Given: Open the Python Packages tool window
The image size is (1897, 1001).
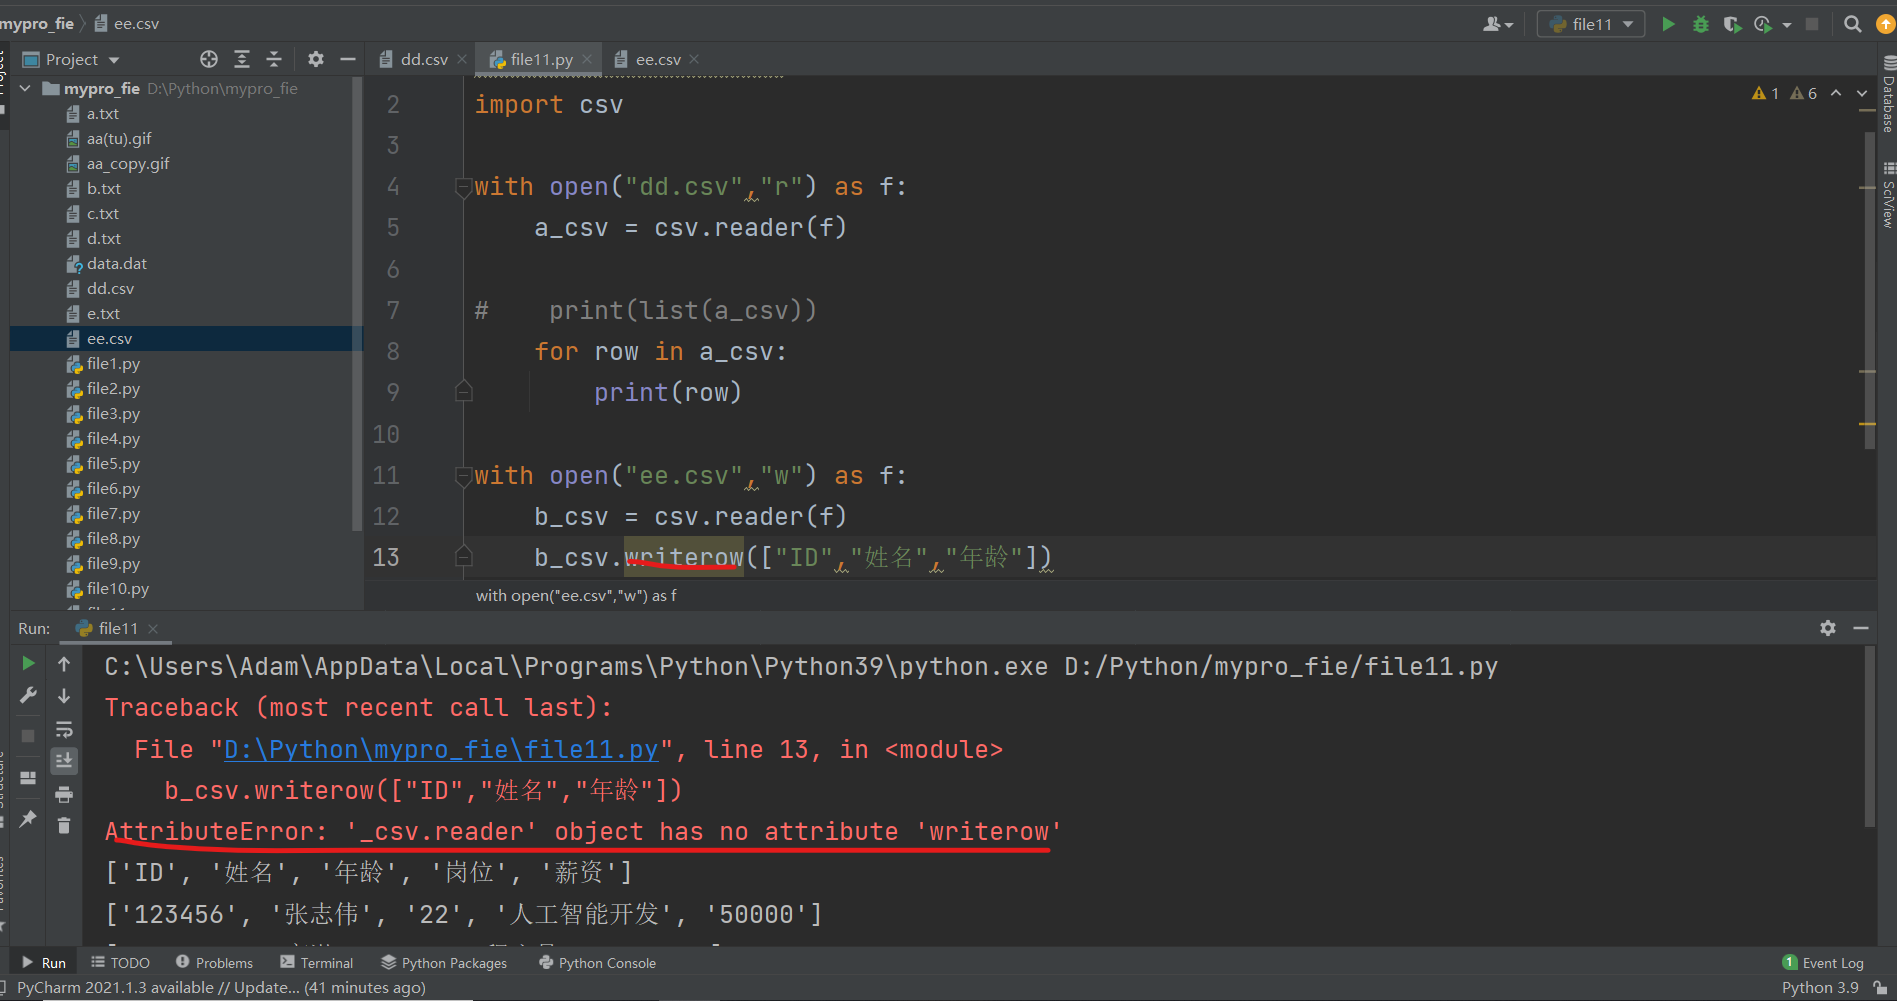Looking at the screenshot, I should point(444,963).
